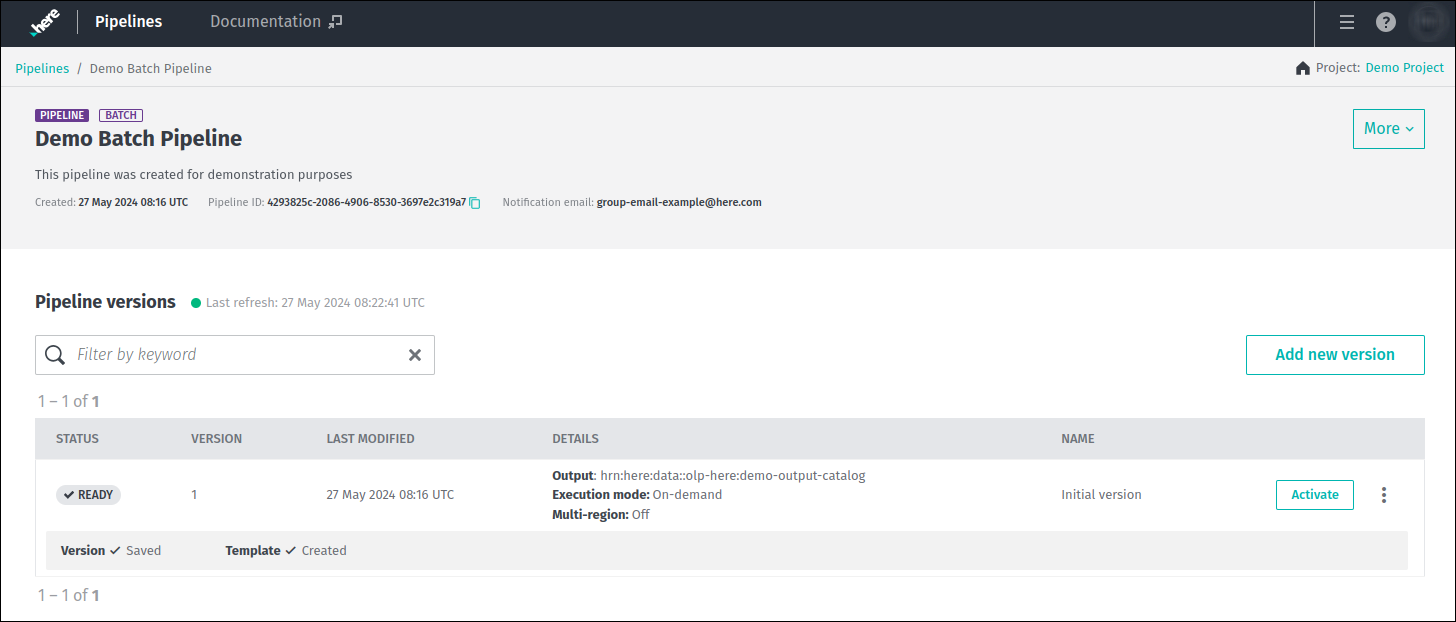Click the Template Created status text
Image resolution: width=1456 pixels, height=622 pixels.
point(286,551)
